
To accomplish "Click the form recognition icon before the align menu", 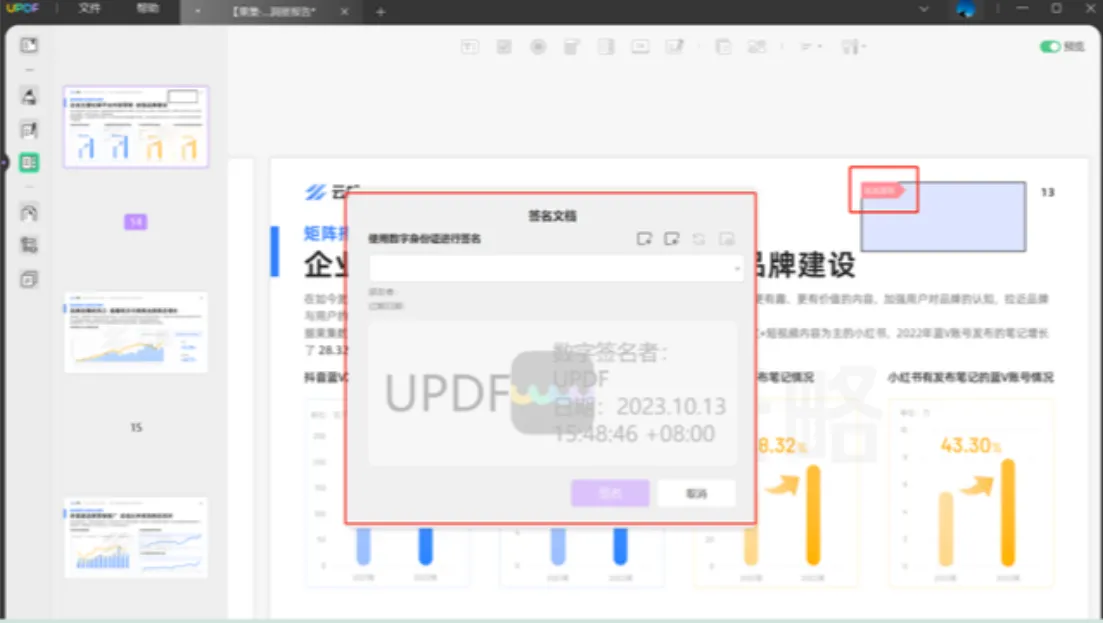I will [757, 47].
